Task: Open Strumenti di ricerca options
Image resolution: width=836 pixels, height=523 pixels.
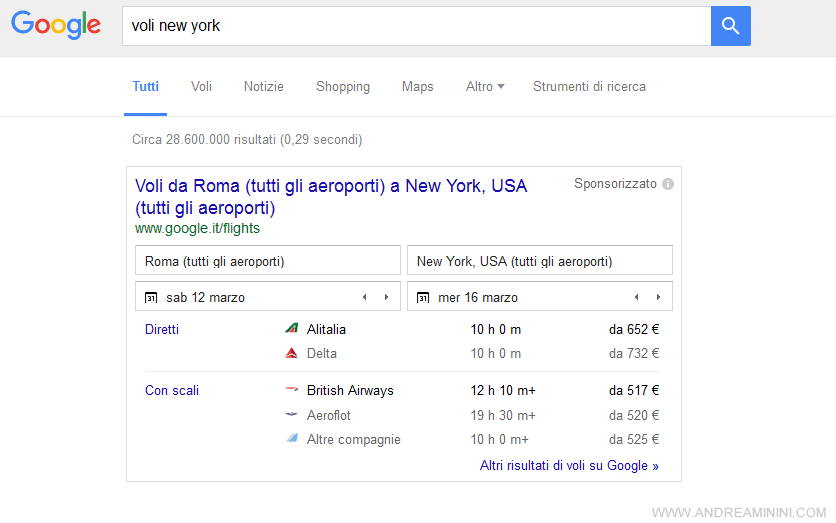Action: click(589, 87)
